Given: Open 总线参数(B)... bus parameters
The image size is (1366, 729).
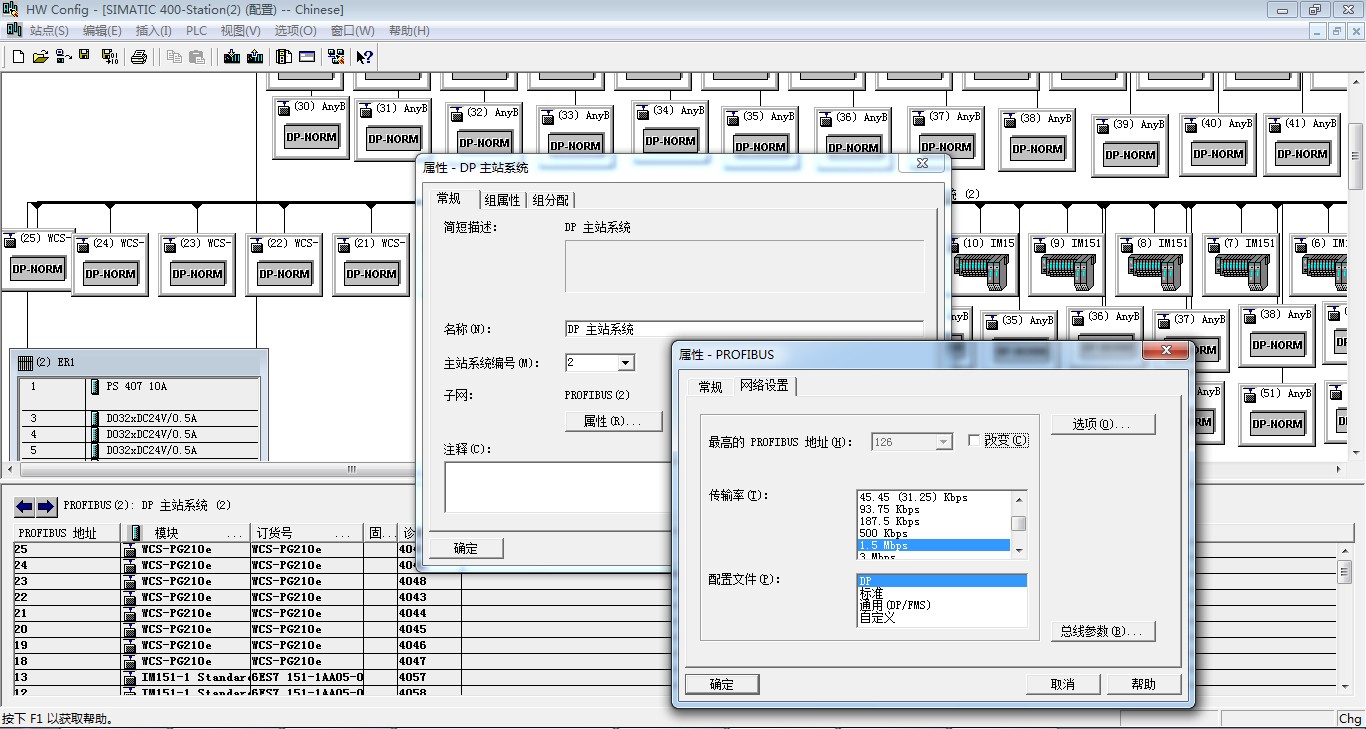Looking at the screenshot, I should [1102, 631].
